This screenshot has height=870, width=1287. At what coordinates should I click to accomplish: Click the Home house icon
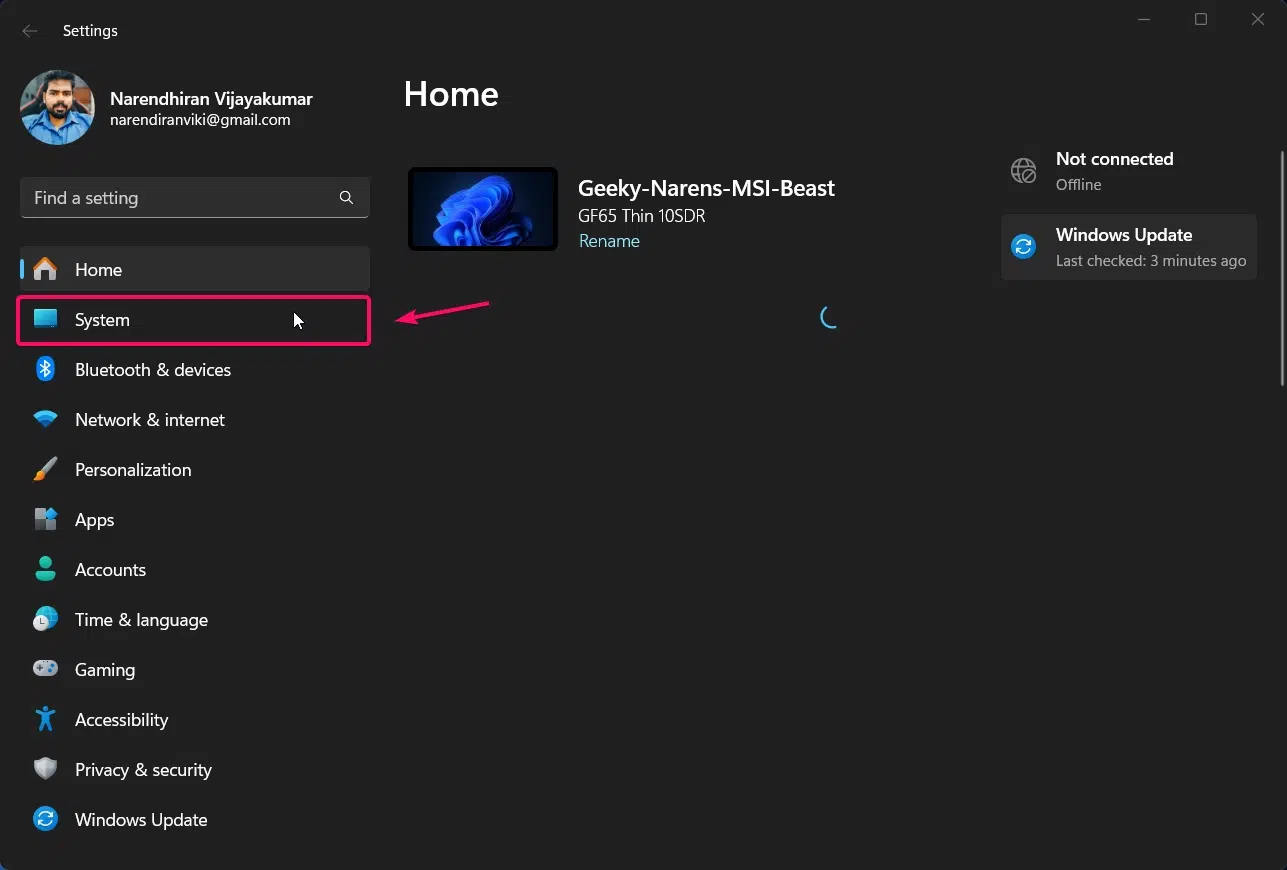point(45,270)
